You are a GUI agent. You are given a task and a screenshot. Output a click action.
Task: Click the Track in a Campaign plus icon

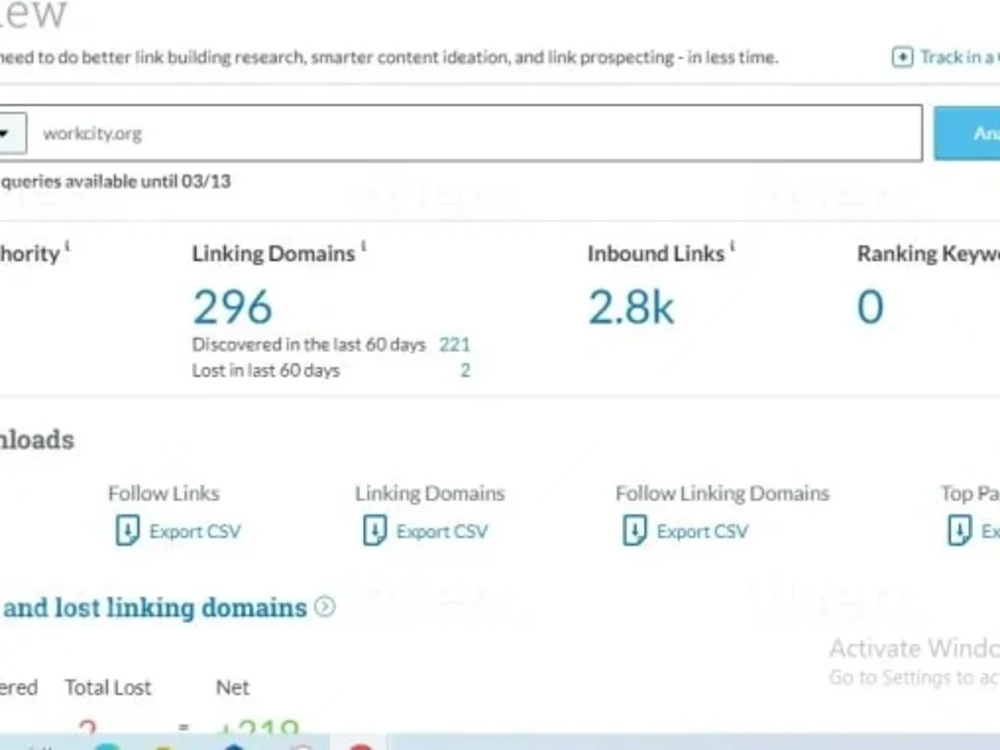902,57
